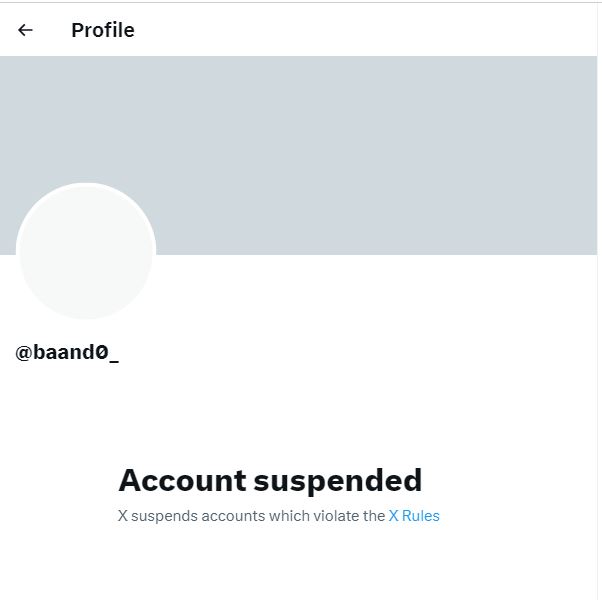This screenshot has height=600, width=602.
Task: Select the @baand0_ username handle
Action: 67,352
